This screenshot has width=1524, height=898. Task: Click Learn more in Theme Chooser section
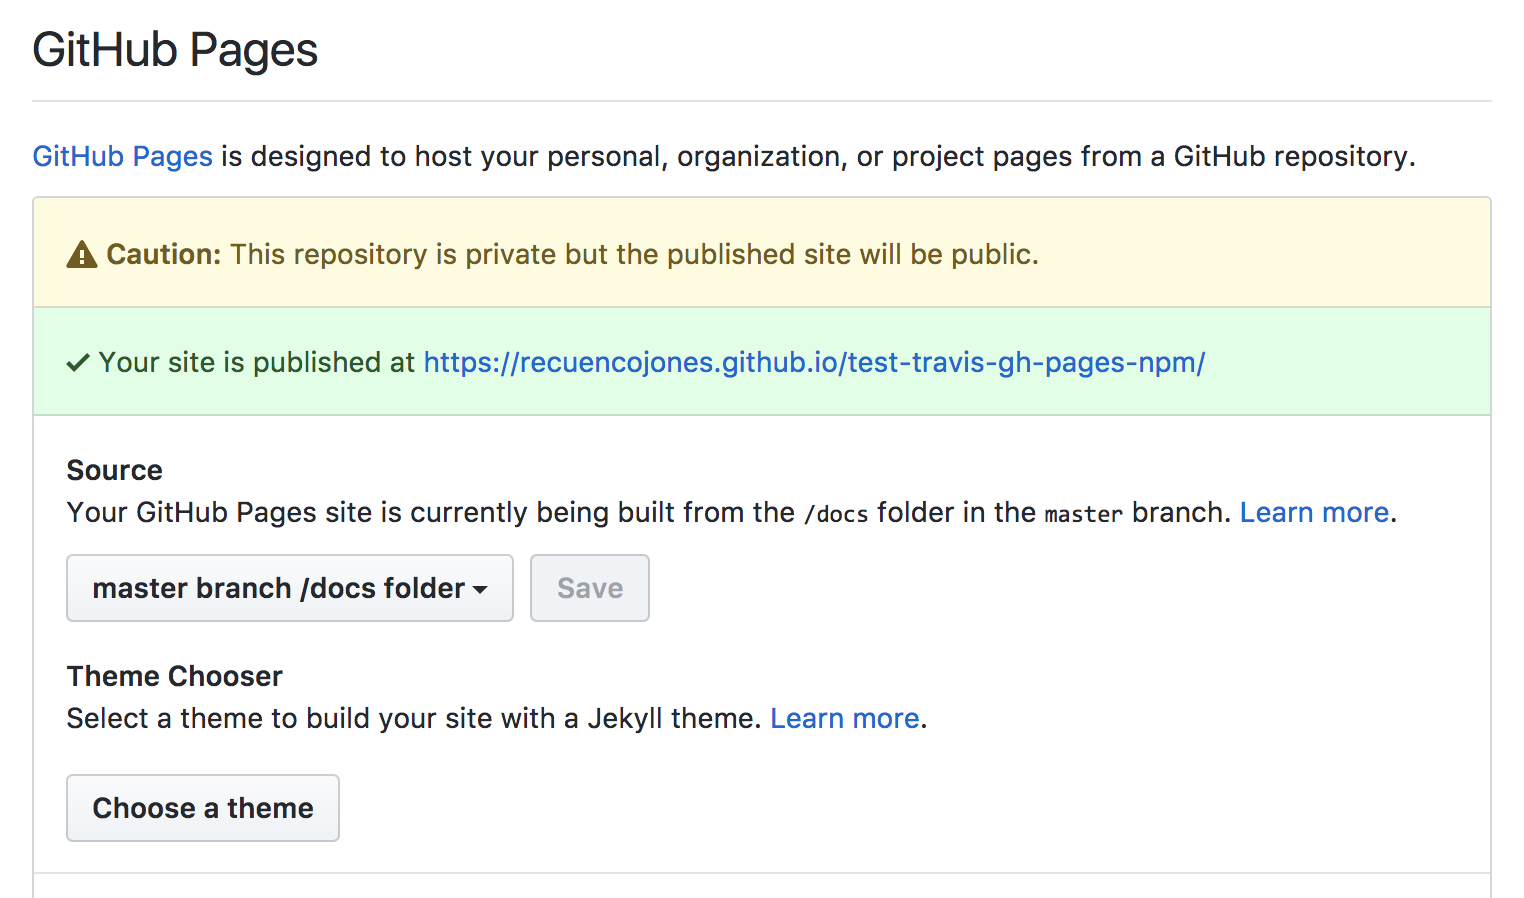(845, 718)
